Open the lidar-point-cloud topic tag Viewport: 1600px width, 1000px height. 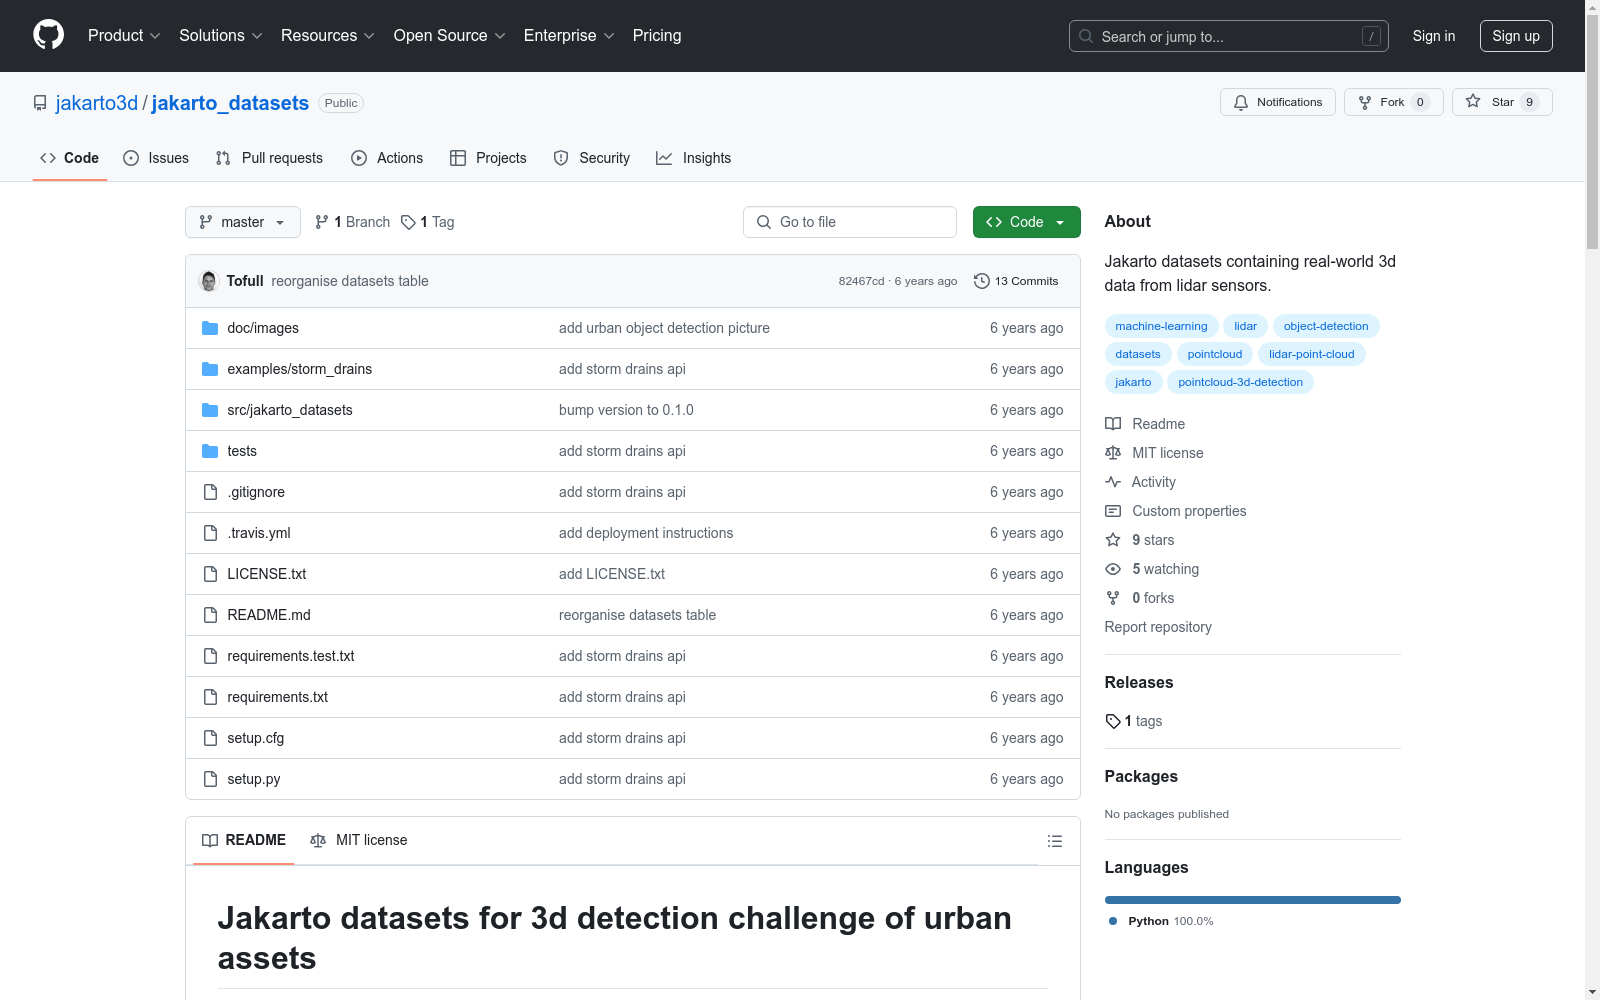click(x=1311, y=354)
